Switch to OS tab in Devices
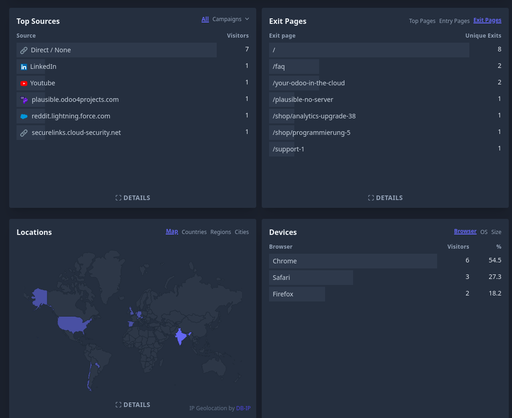This screenshot has height=418, width=512. click(x=484, y=232)
